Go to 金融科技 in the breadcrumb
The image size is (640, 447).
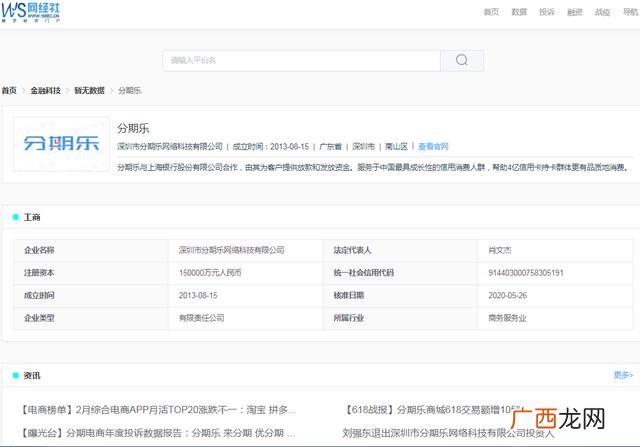click(x=45, y=90)
